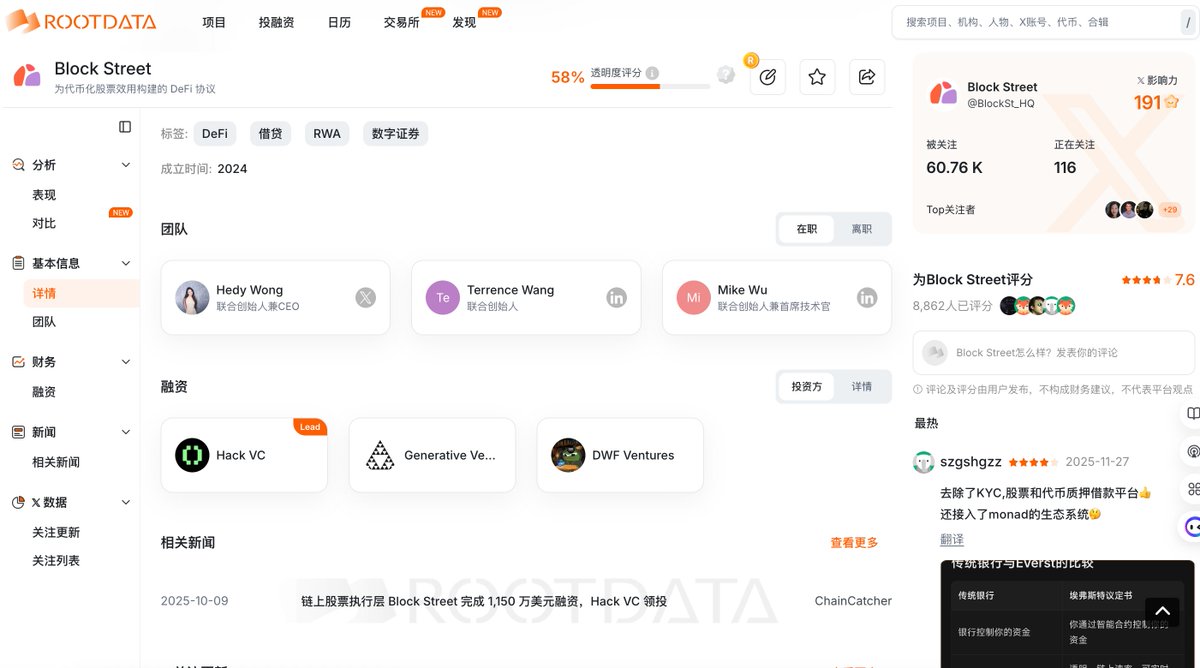1200x668 pixels.
Task: Select 关注更新 in sidebar
Action: click(56, 532)
